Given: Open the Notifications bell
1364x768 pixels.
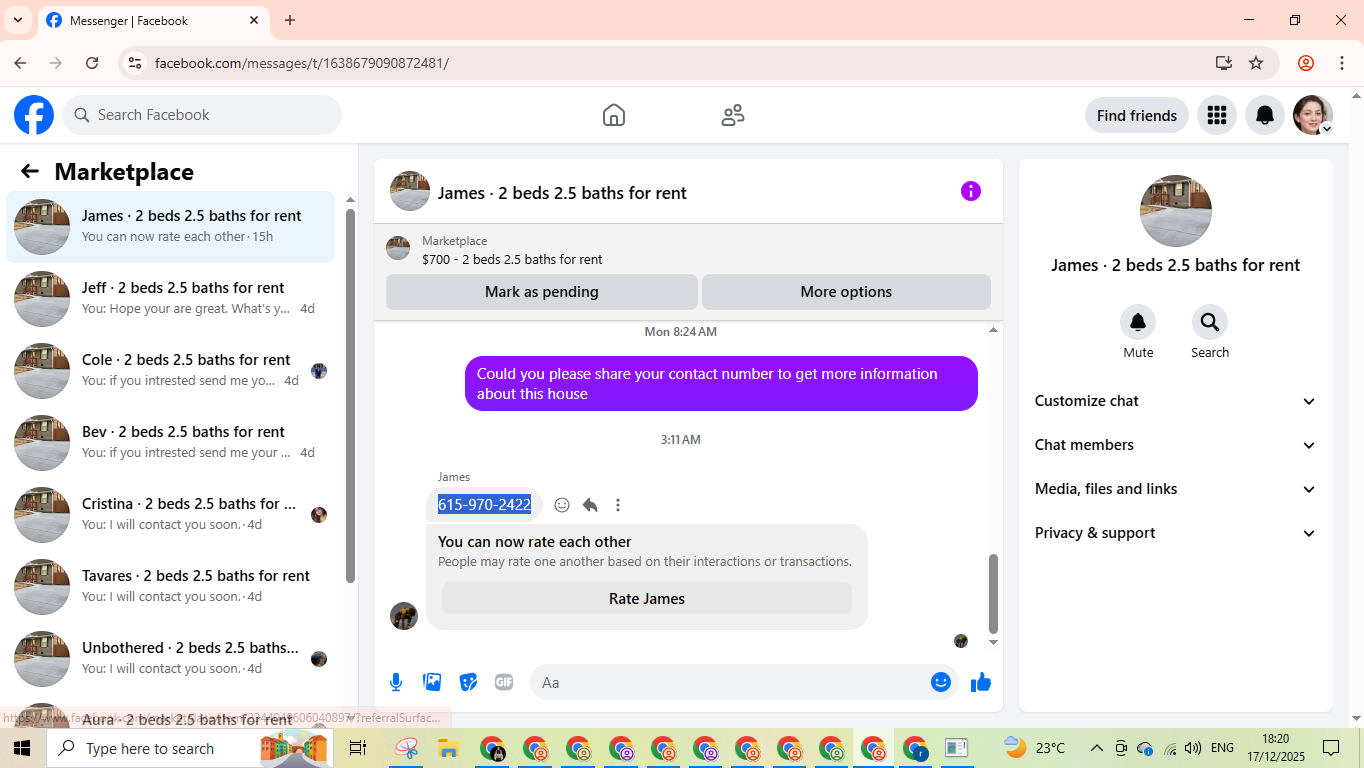Looking at the screenshot, I should click(x=1265, y=115).
